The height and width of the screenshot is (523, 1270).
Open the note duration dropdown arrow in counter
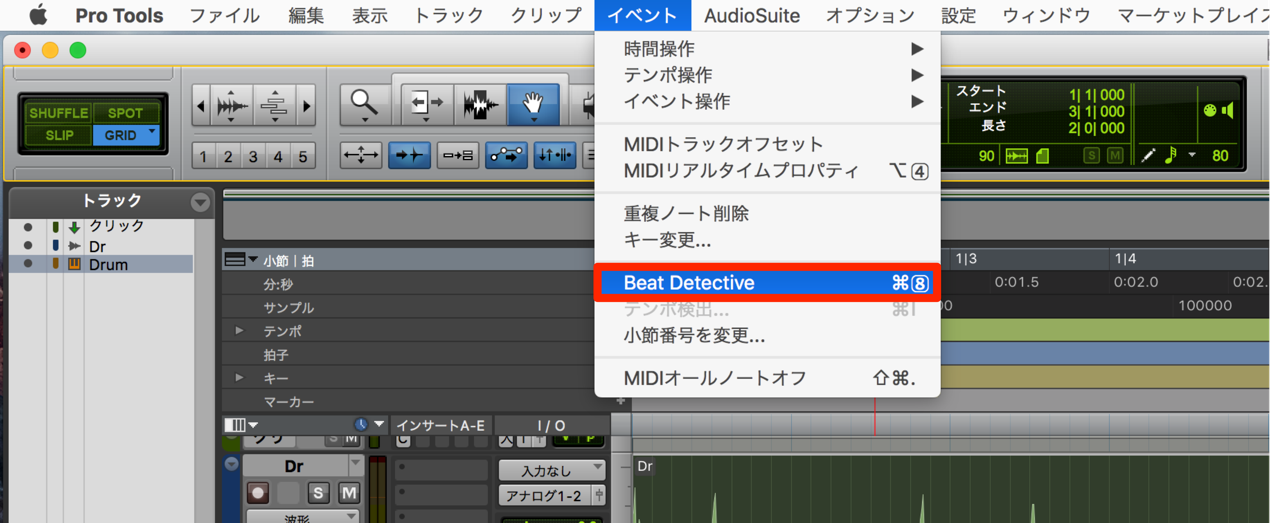(x=1192, y=156)
